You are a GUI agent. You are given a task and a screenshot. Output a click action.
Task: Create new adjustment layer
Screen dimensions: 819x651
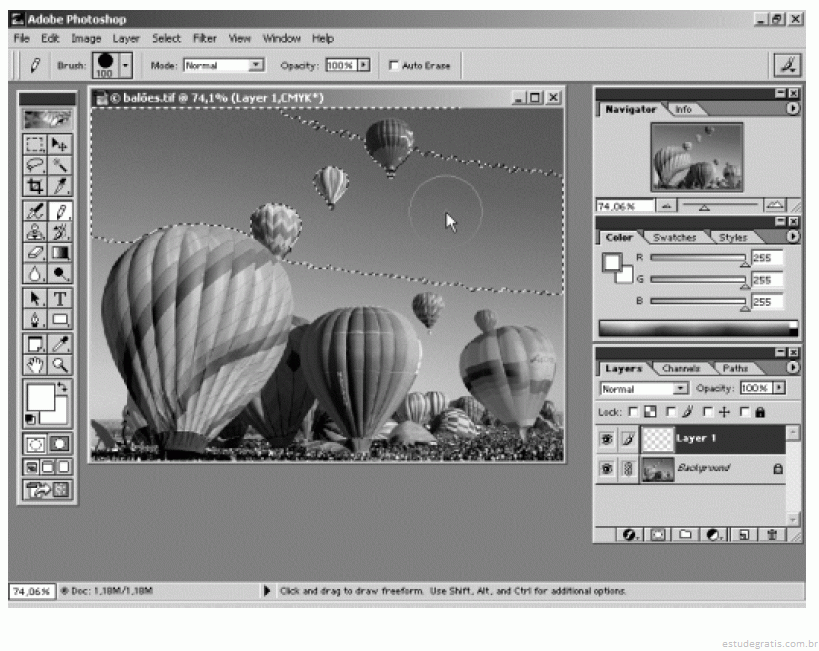pos(713,534)
